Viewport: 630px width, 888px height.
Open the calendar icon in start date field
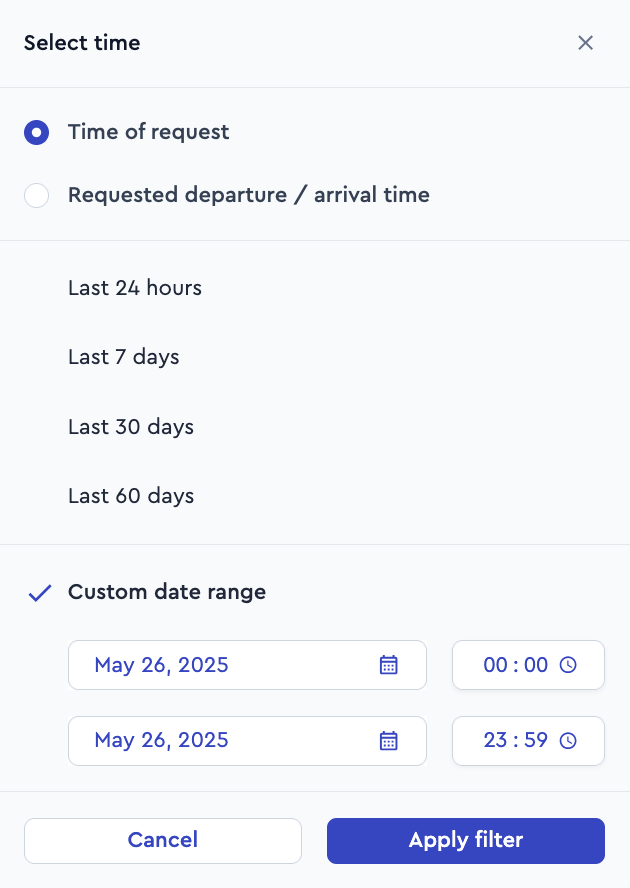[389, 665]
